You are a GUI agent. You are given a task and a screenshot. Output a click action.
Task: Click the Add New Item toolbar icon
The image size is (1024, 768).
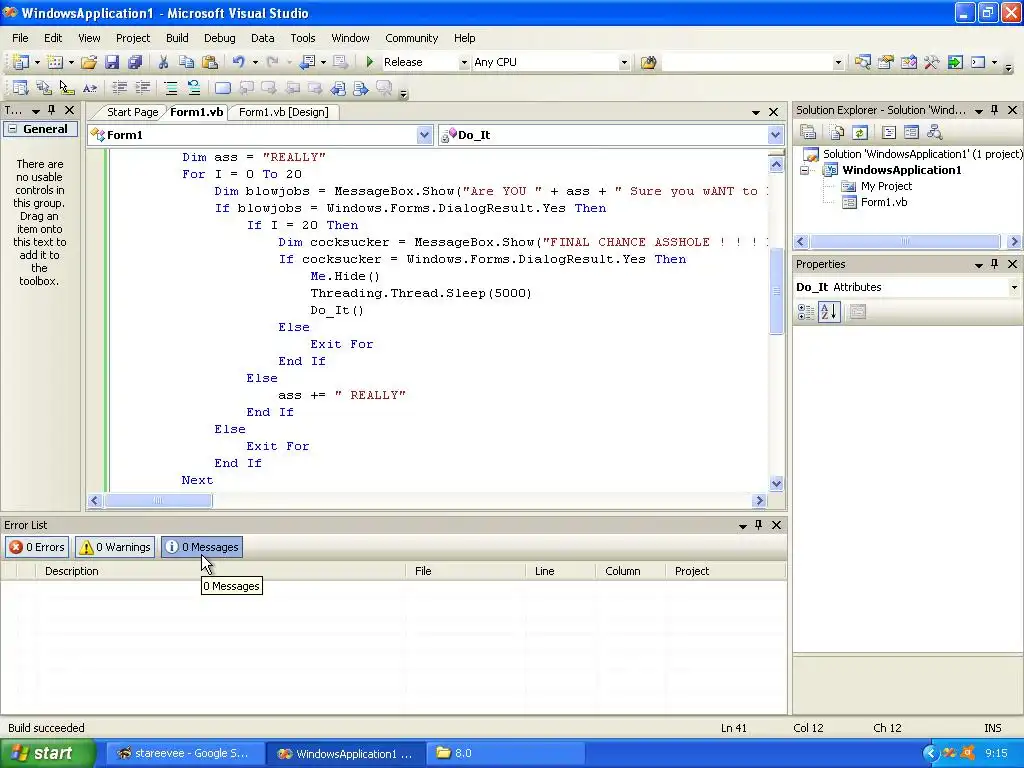click(55, 62)
